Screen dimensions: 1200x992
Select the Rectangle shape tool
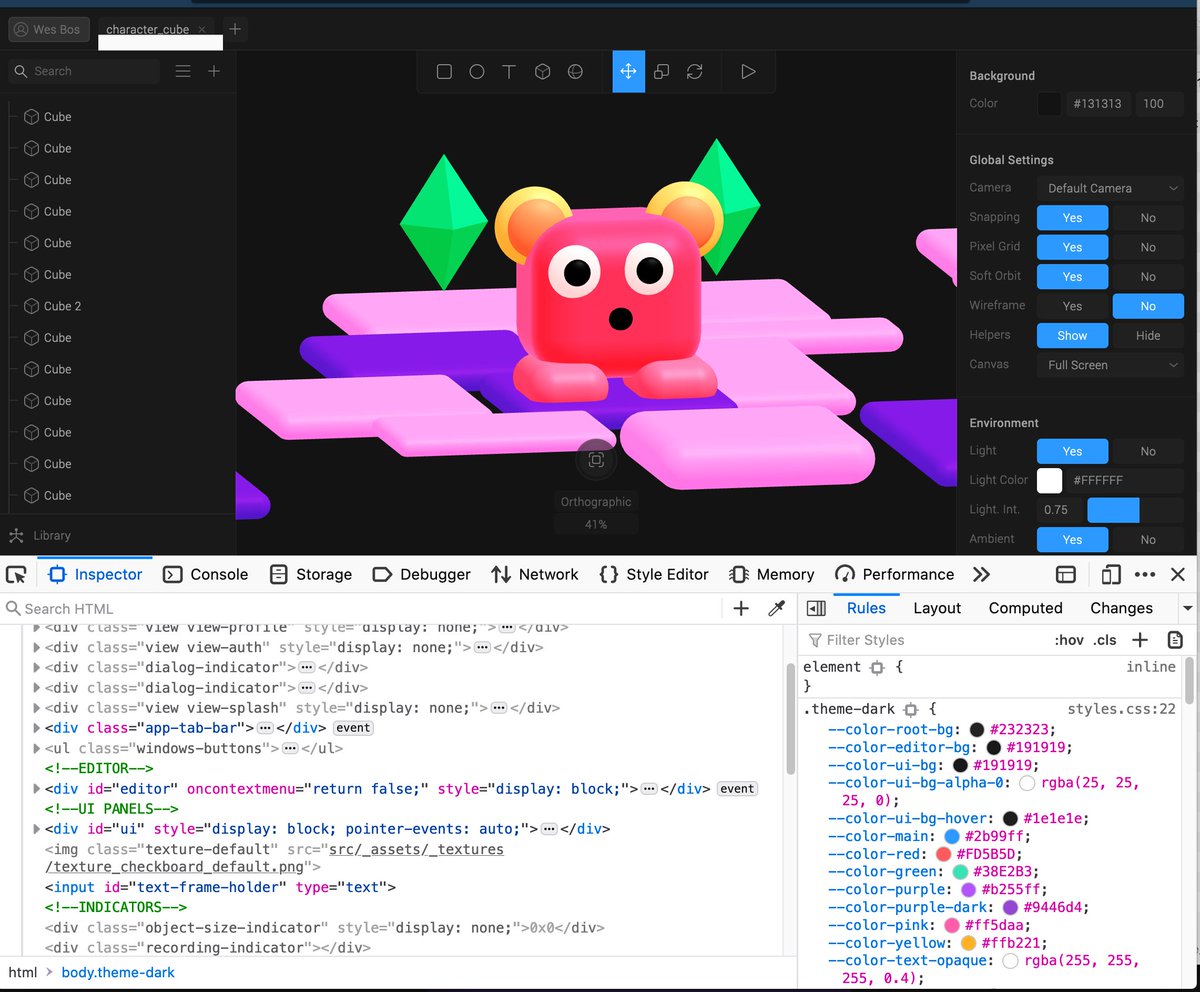444,71
